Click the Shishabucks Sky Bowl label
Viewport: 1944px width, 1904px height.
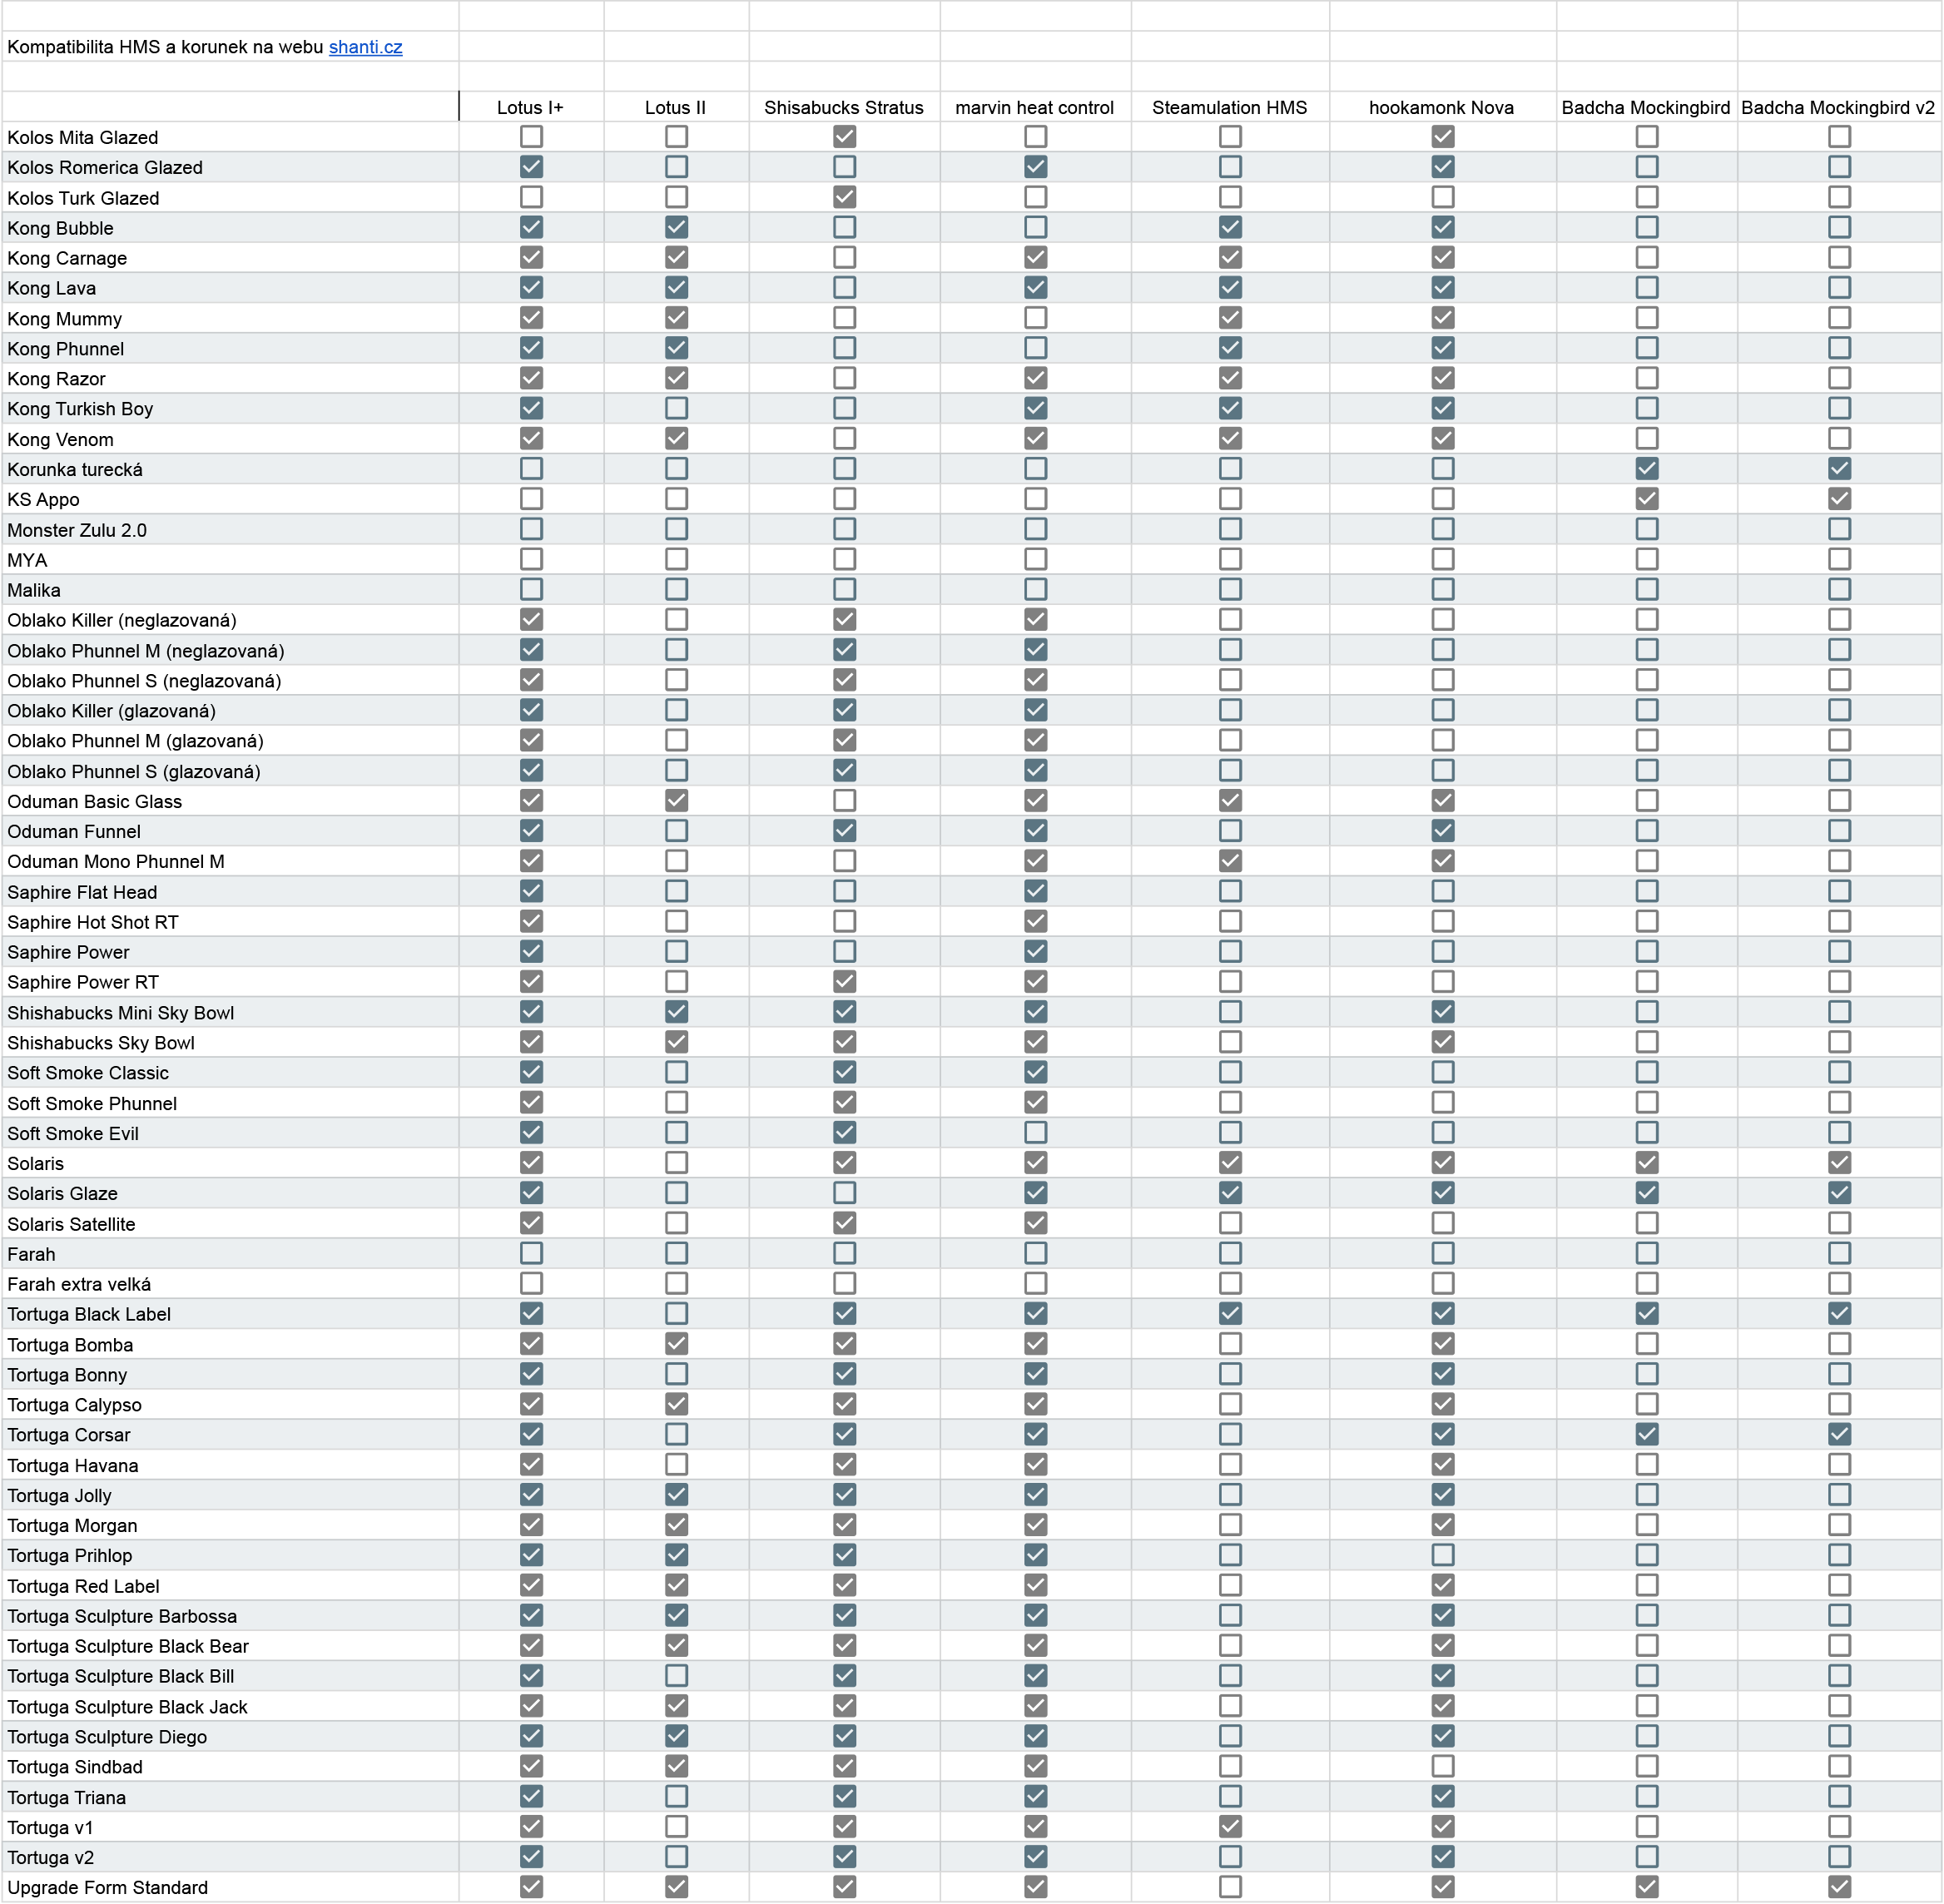pos(101,1042)
